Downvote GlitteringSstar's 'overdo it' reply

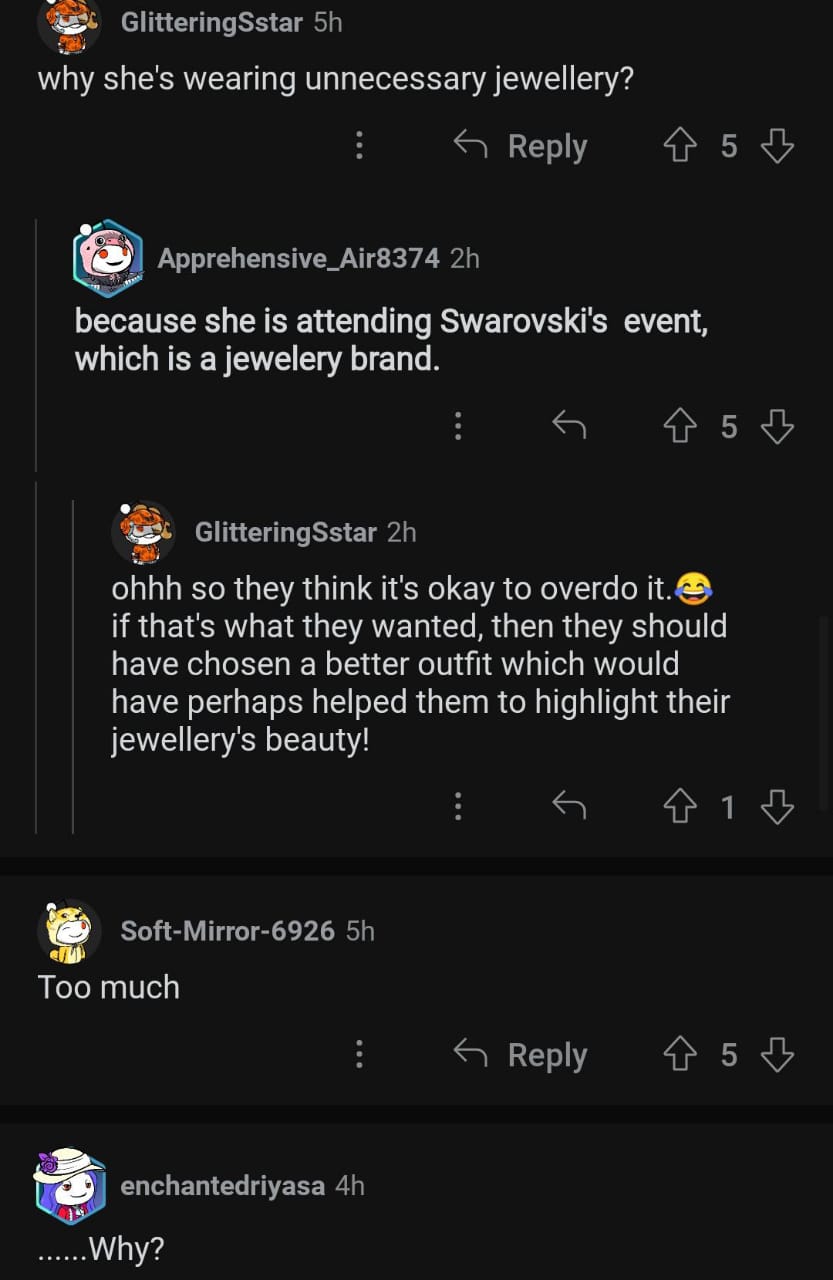click(777, 806)
